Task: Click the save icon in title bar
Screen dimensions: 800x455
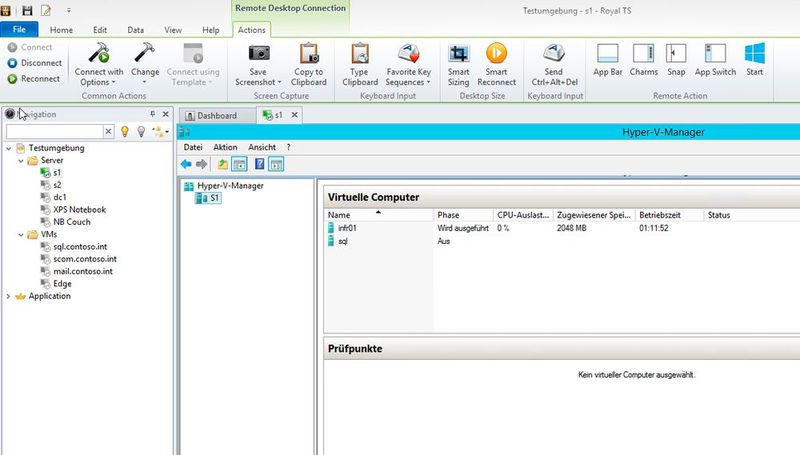Action: (x=28, y=10)
